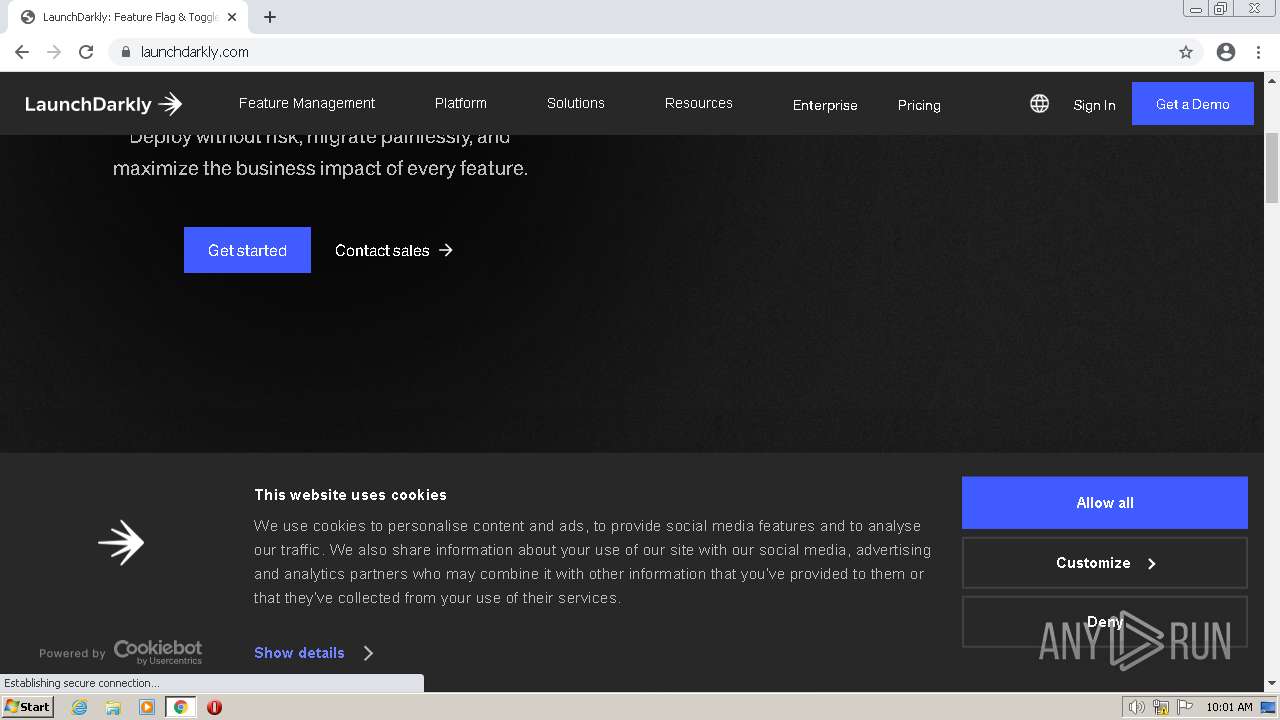The width and height of the screenshot is (1280, 720).
Task: Go to the Enterprise page
Action: [x=825, y=105]
